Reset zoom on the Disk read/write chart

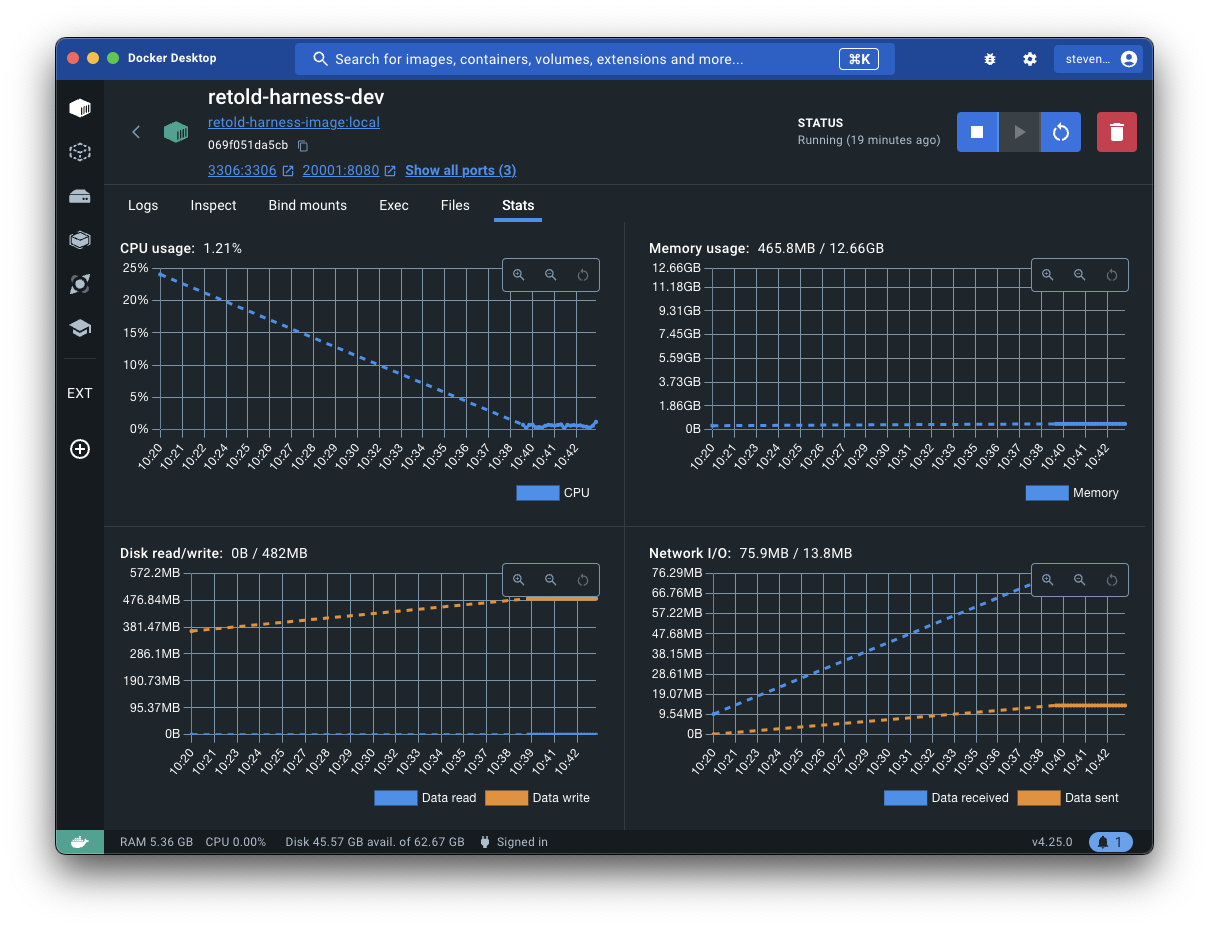point(583,580)
